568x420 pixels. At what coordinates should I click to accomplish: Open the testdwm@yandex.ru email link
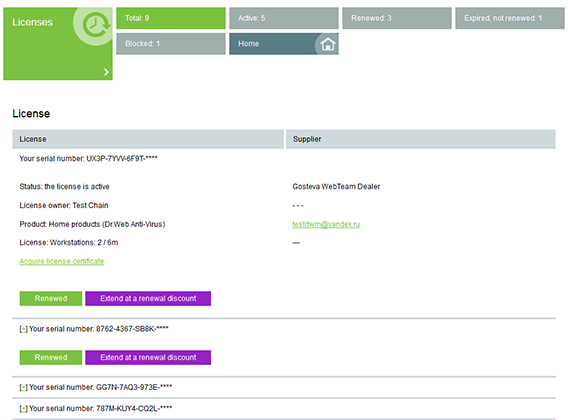point(326,224)
